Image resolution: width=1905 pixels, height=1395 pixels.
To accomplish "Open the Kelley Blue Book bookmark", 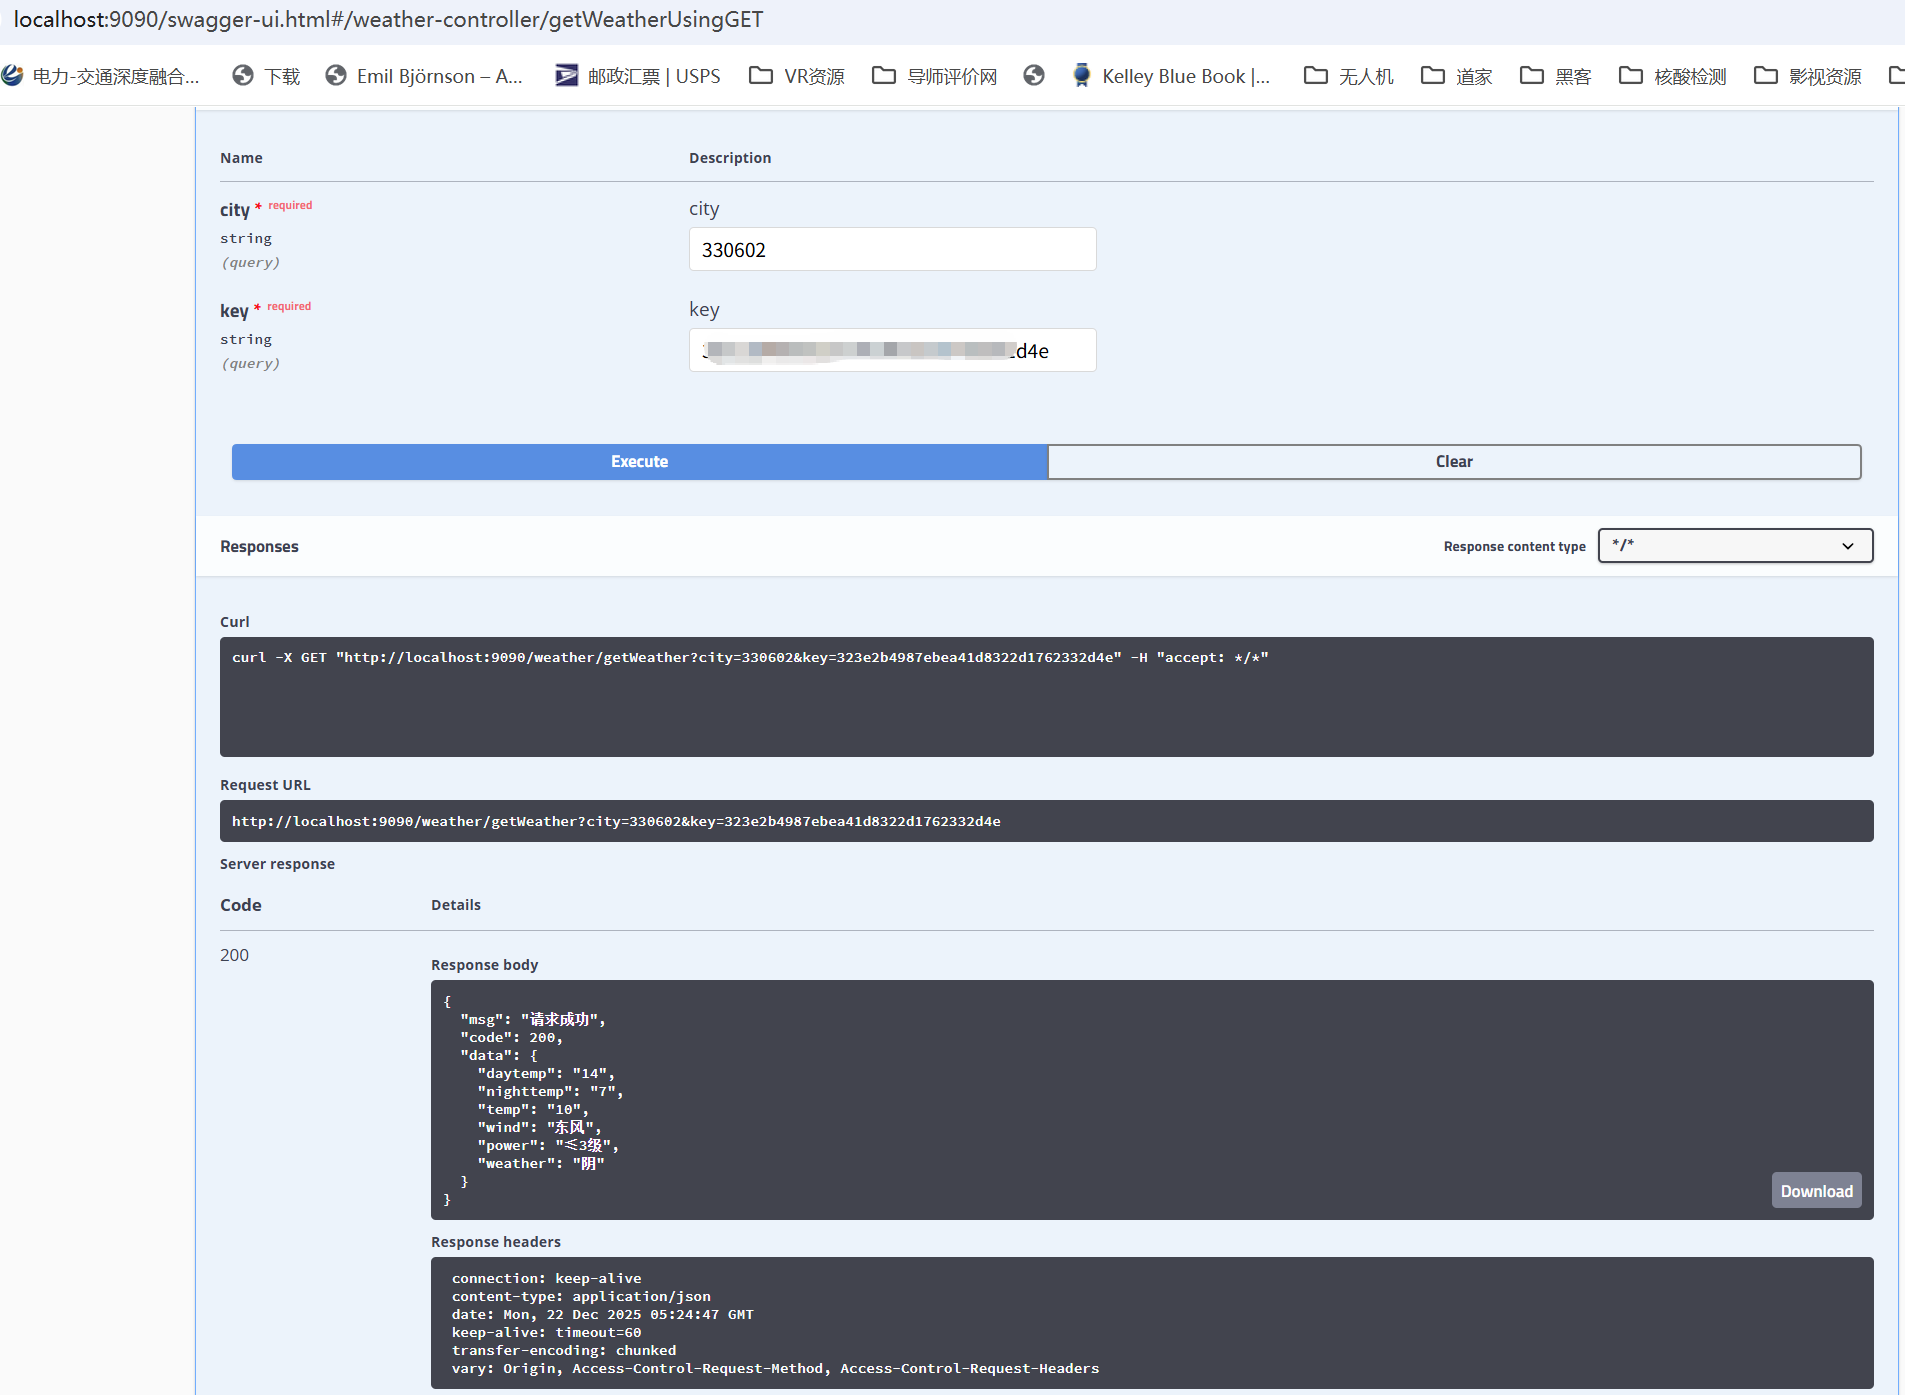I will [x=1170, y=76].
